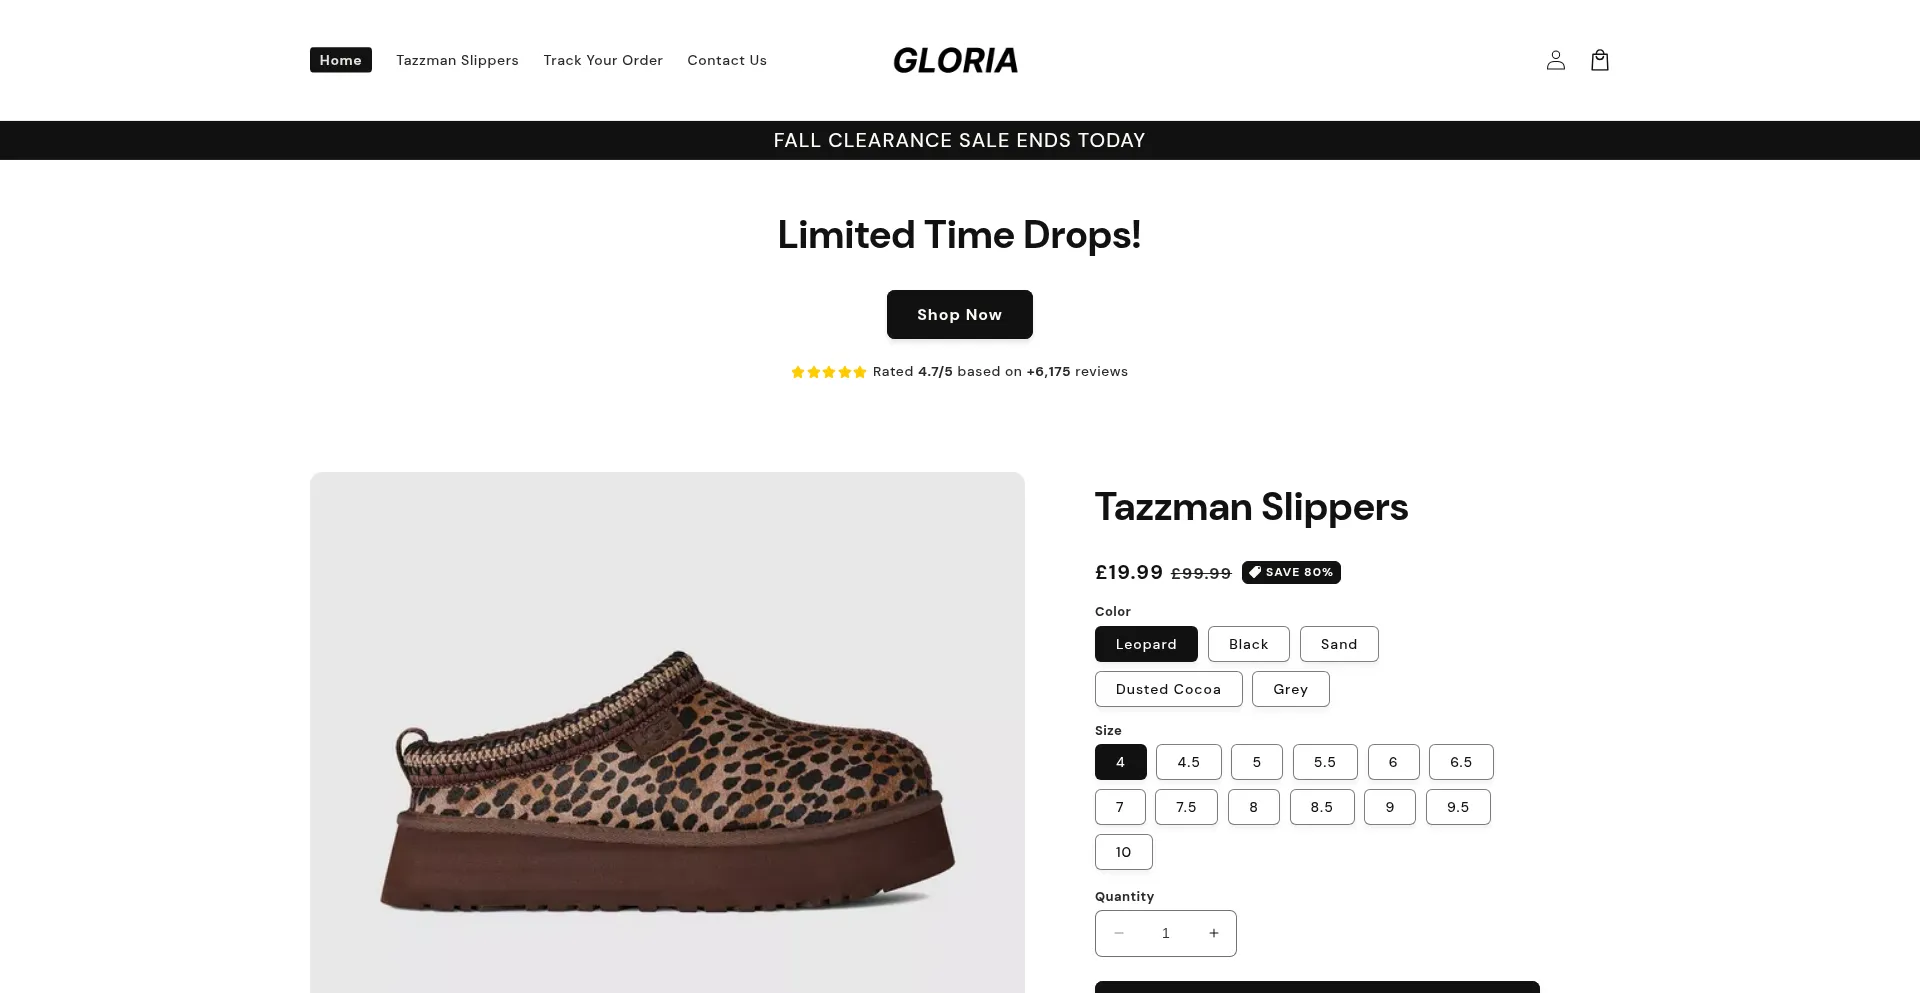1920x993 pixels.
Task: Click the quantity number field
Action: coord(1165,933)
